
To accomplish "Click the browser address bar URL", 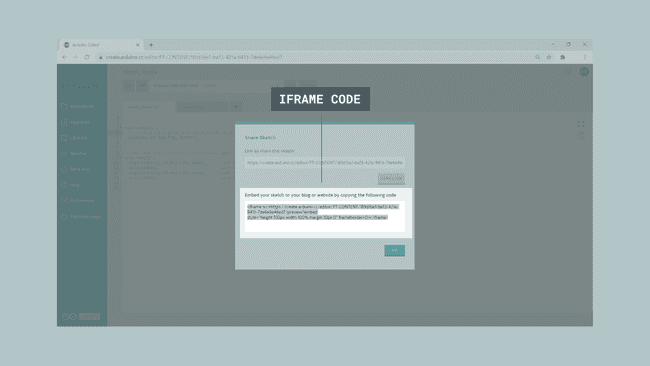I will point(194,57).
